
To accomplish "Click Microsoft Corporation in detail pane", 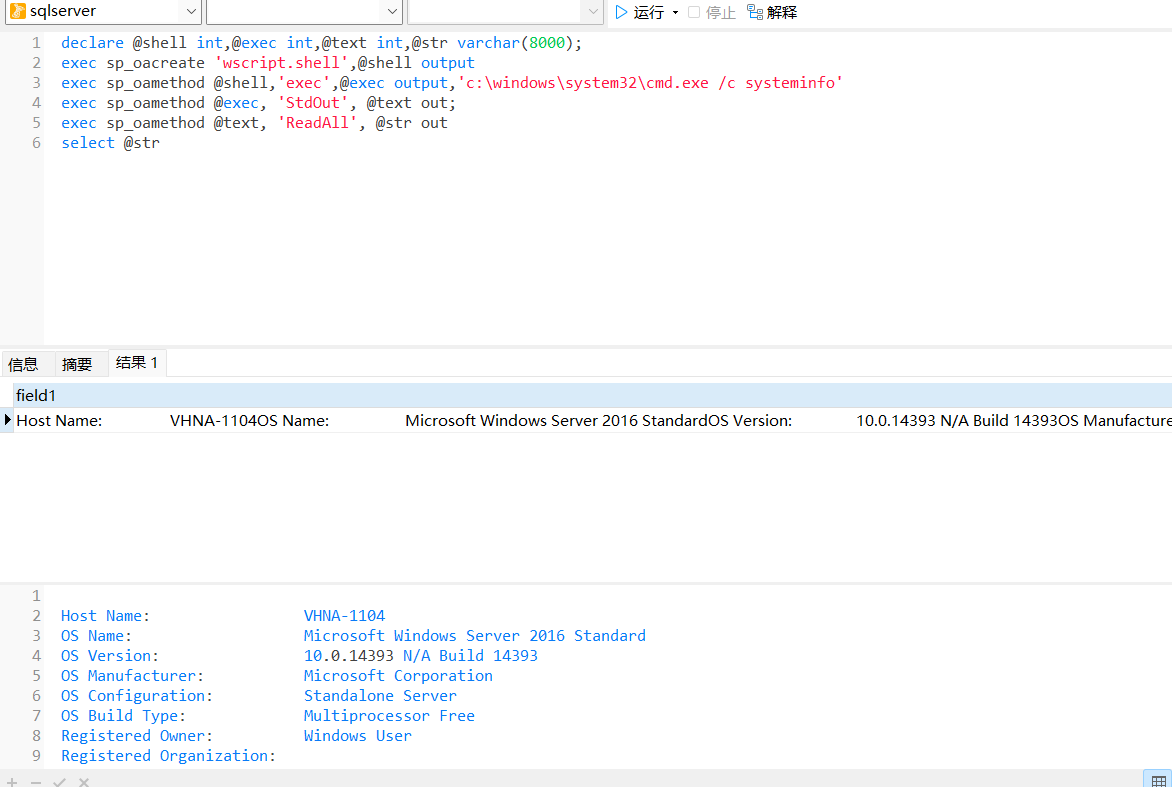I will tap(398, 676).
